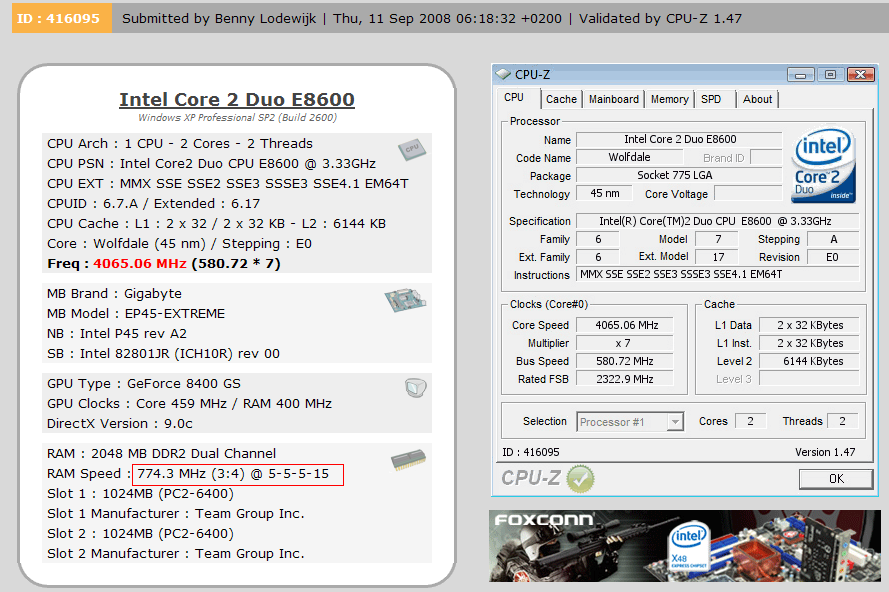Click the Technology 45 nm field
The image size is (889, 592).
(604, 193)
